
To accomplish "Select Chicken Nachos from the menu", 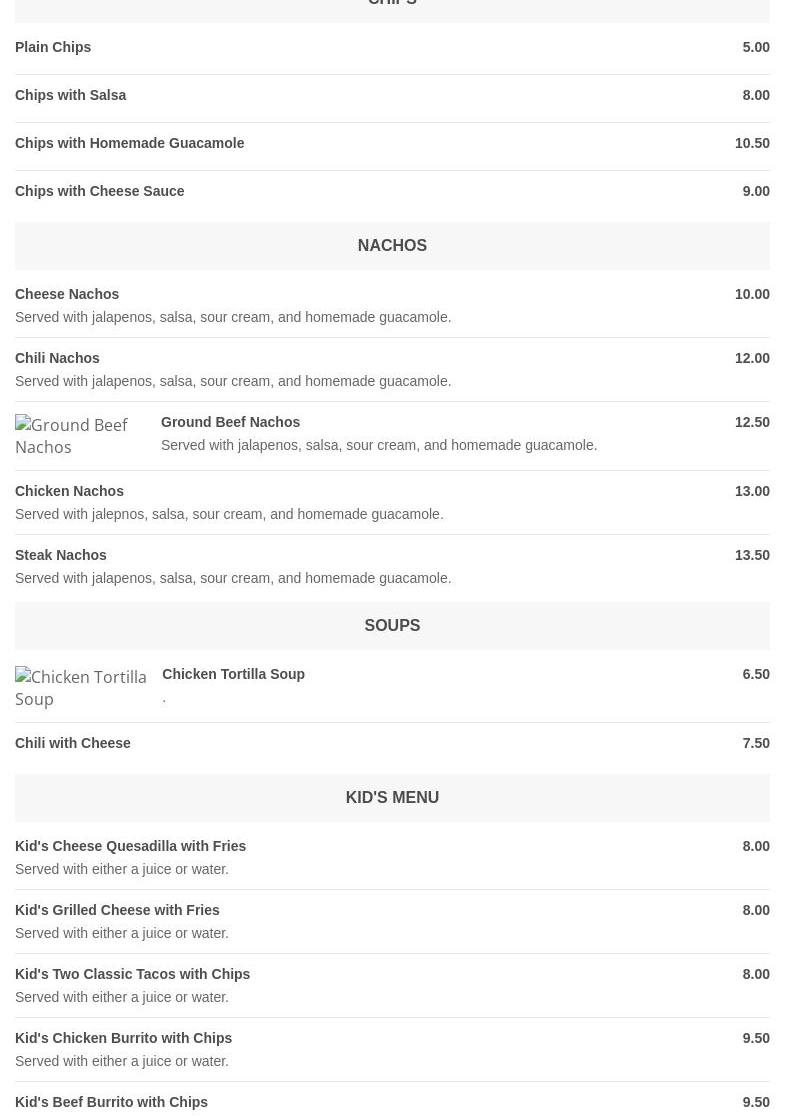I will pos(69,491).
